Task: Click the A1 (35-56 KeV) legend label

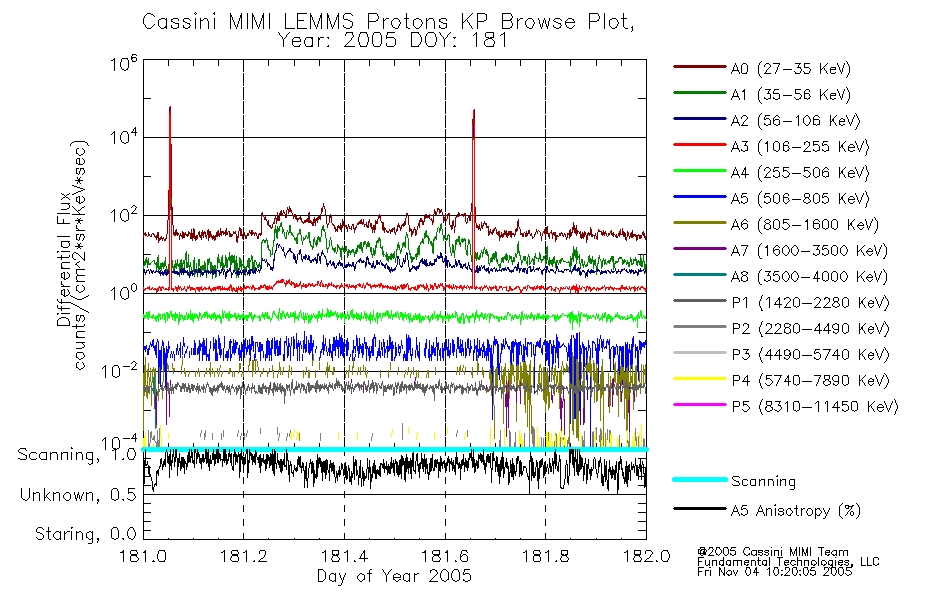Action: click(791, 95)
